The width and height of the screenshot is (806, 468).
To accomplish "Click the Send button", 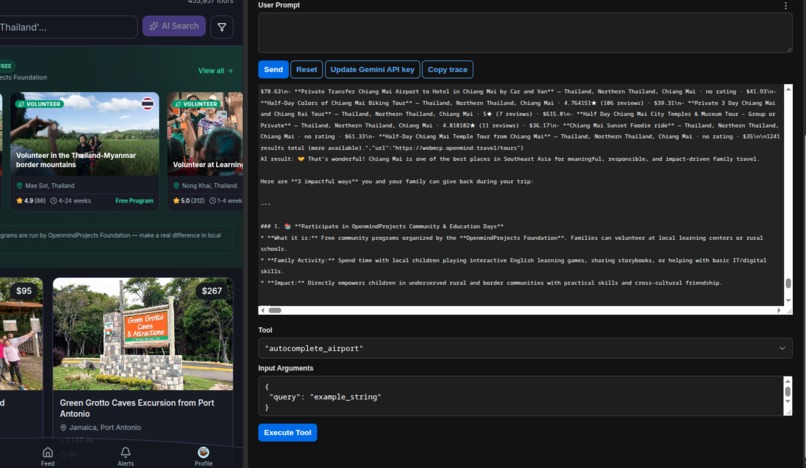I will [x=273, y=69].
